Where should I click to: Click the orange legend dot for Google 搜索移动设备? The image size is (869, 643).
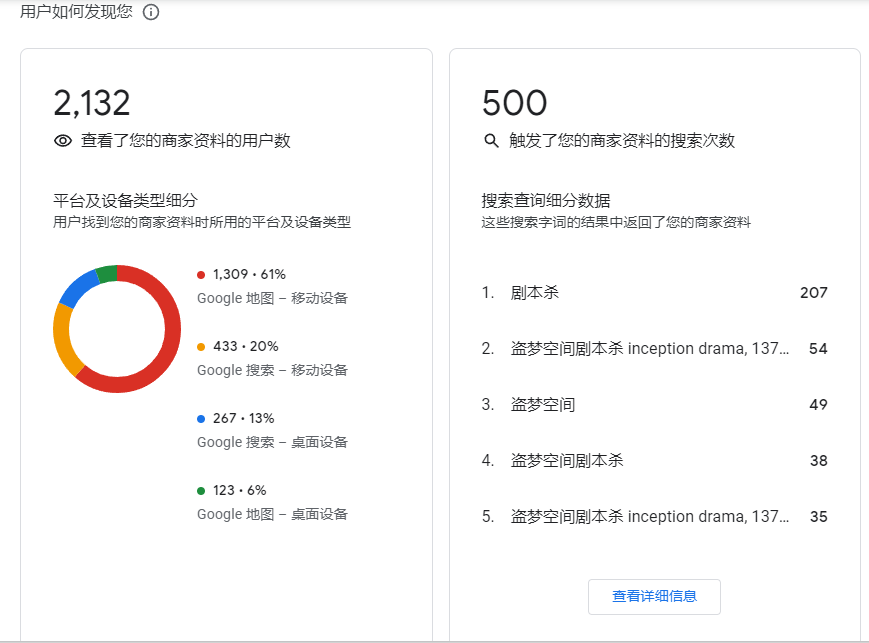[x=199, y=345]
